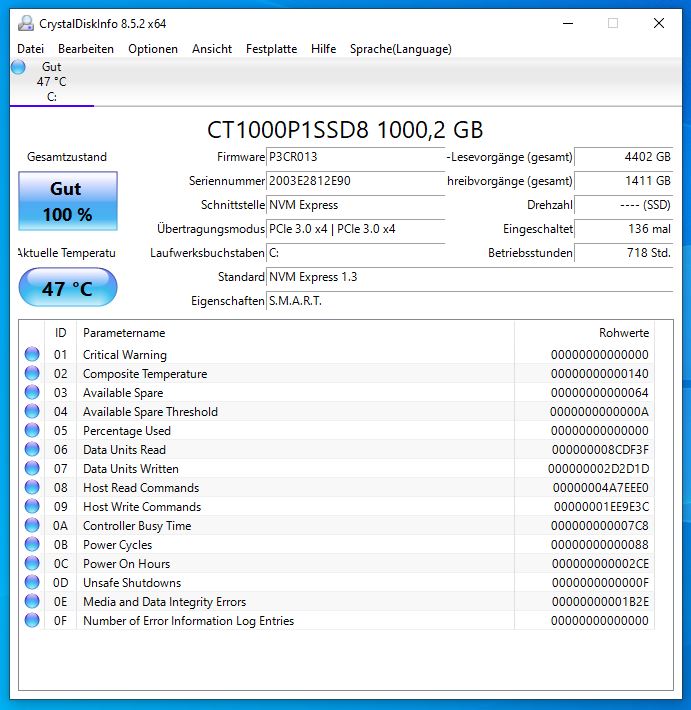Select the Available Spare Threshold parameter name
The height and width of the screenshot is (710, 691).
150,412
